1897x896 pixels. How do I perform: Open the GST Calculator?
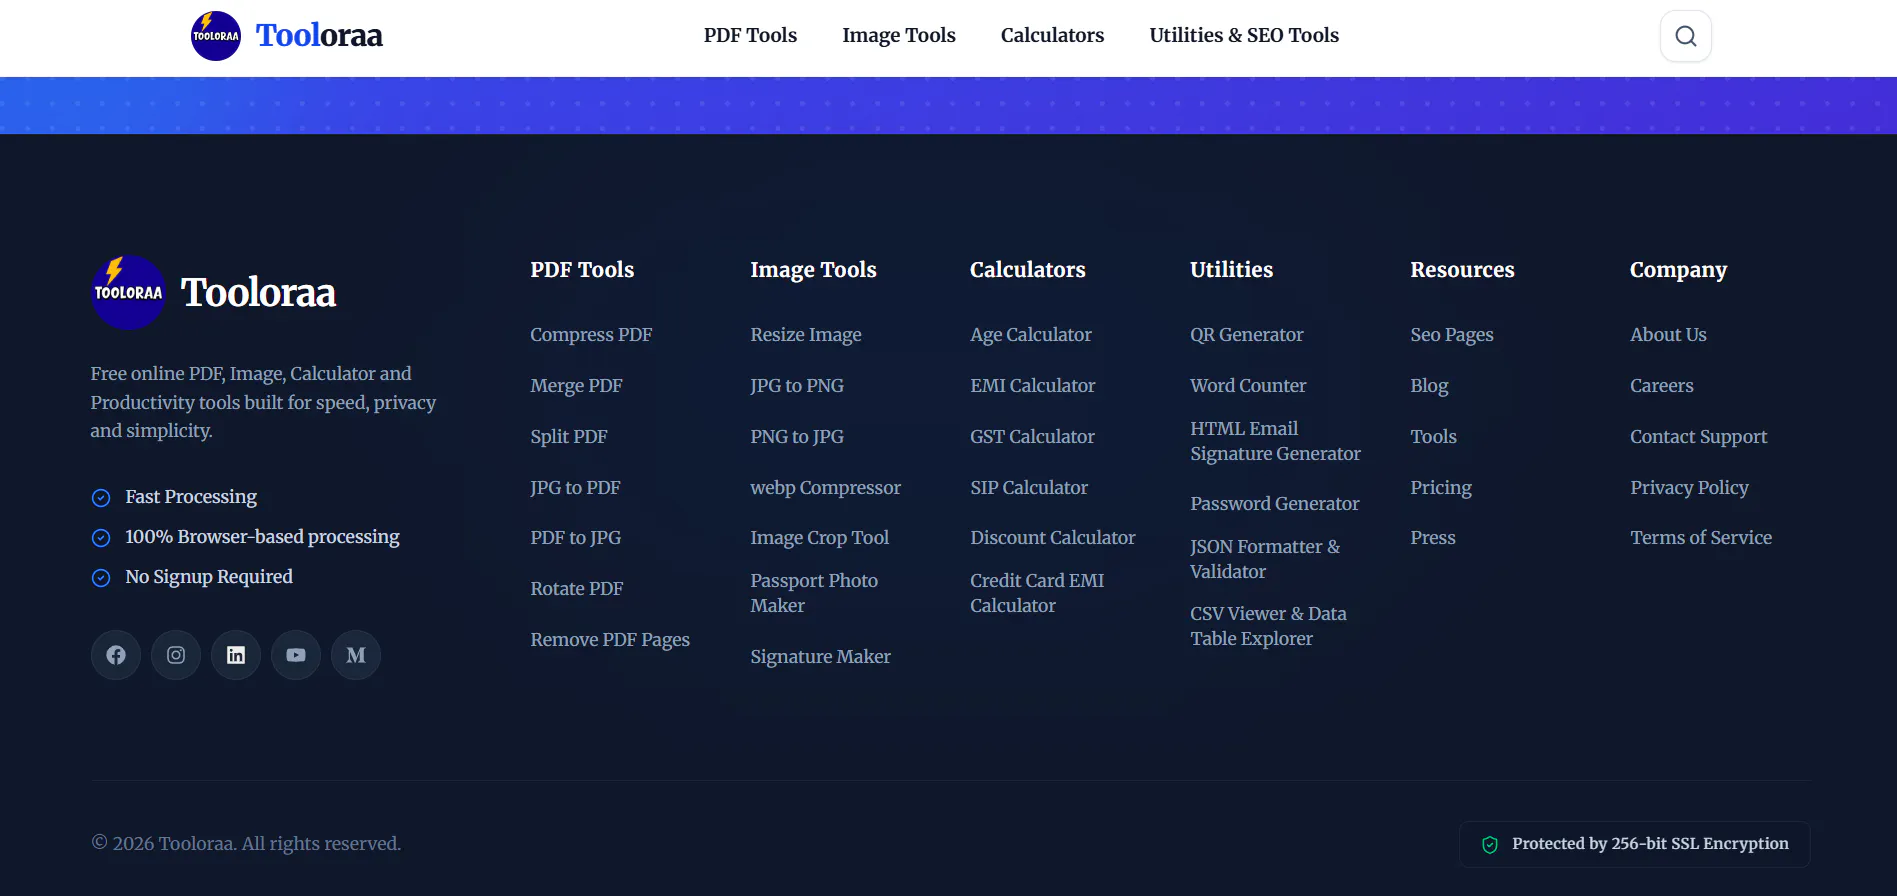point(1032,437)
